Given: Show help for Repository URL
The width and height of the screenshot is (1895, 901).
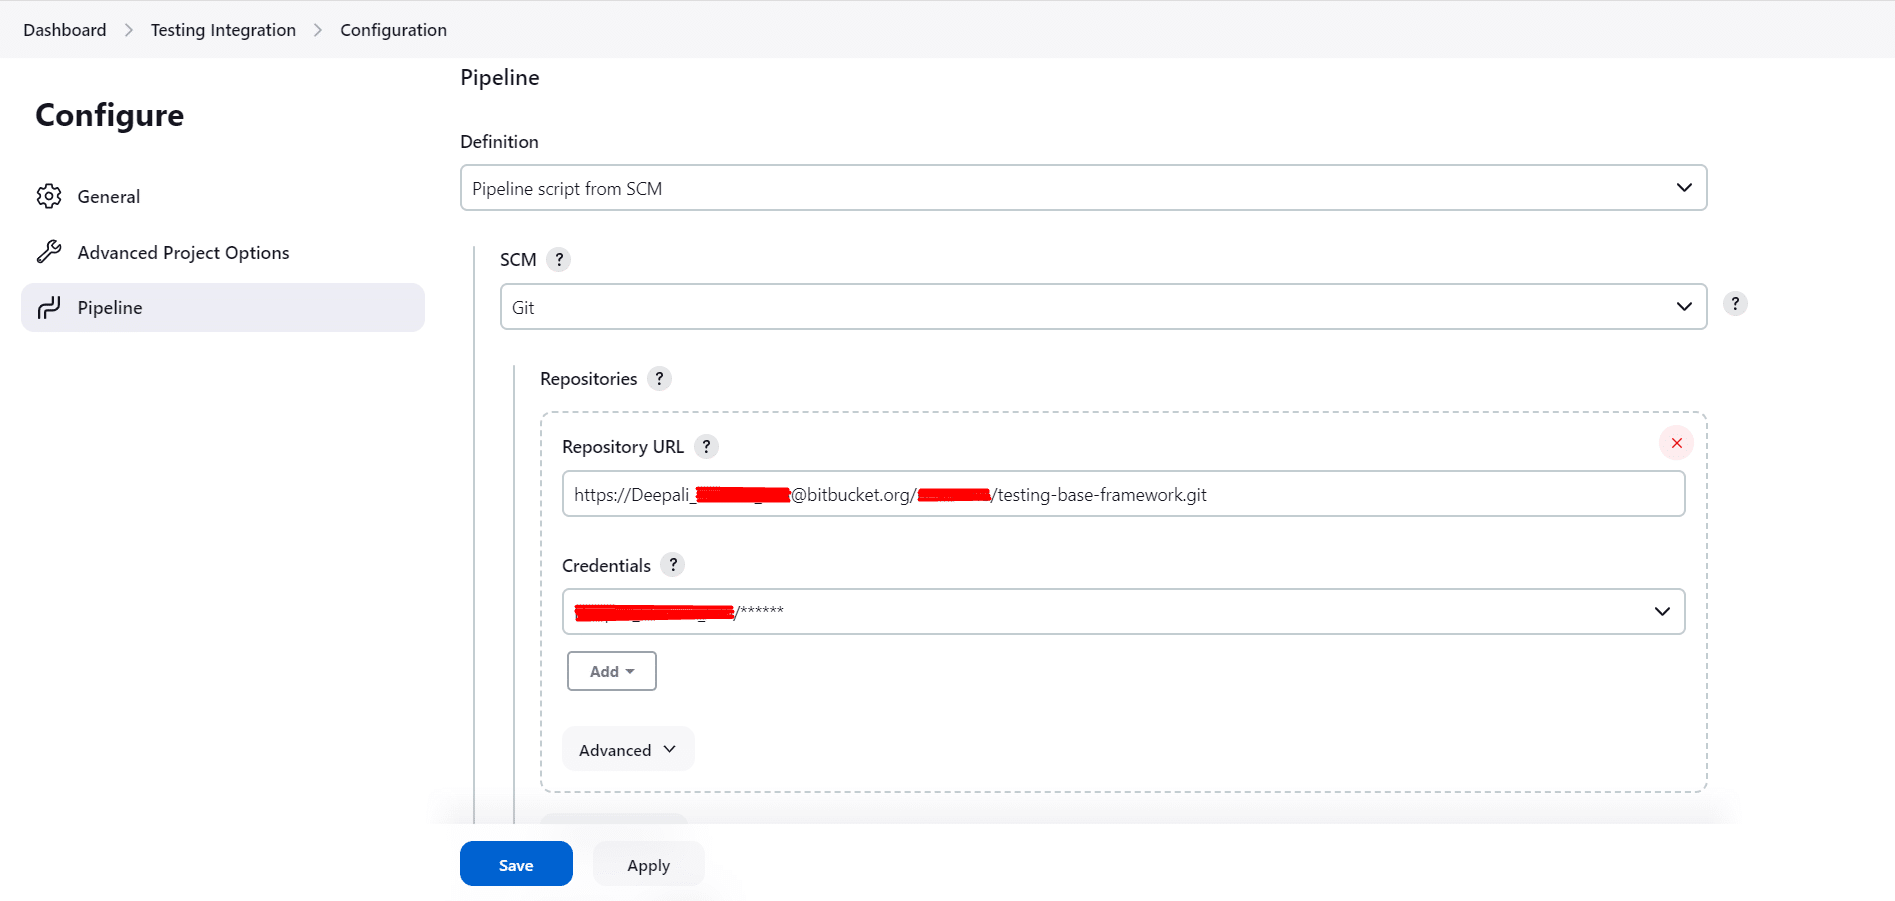Looking at the screenshot, I should point(706,446).
